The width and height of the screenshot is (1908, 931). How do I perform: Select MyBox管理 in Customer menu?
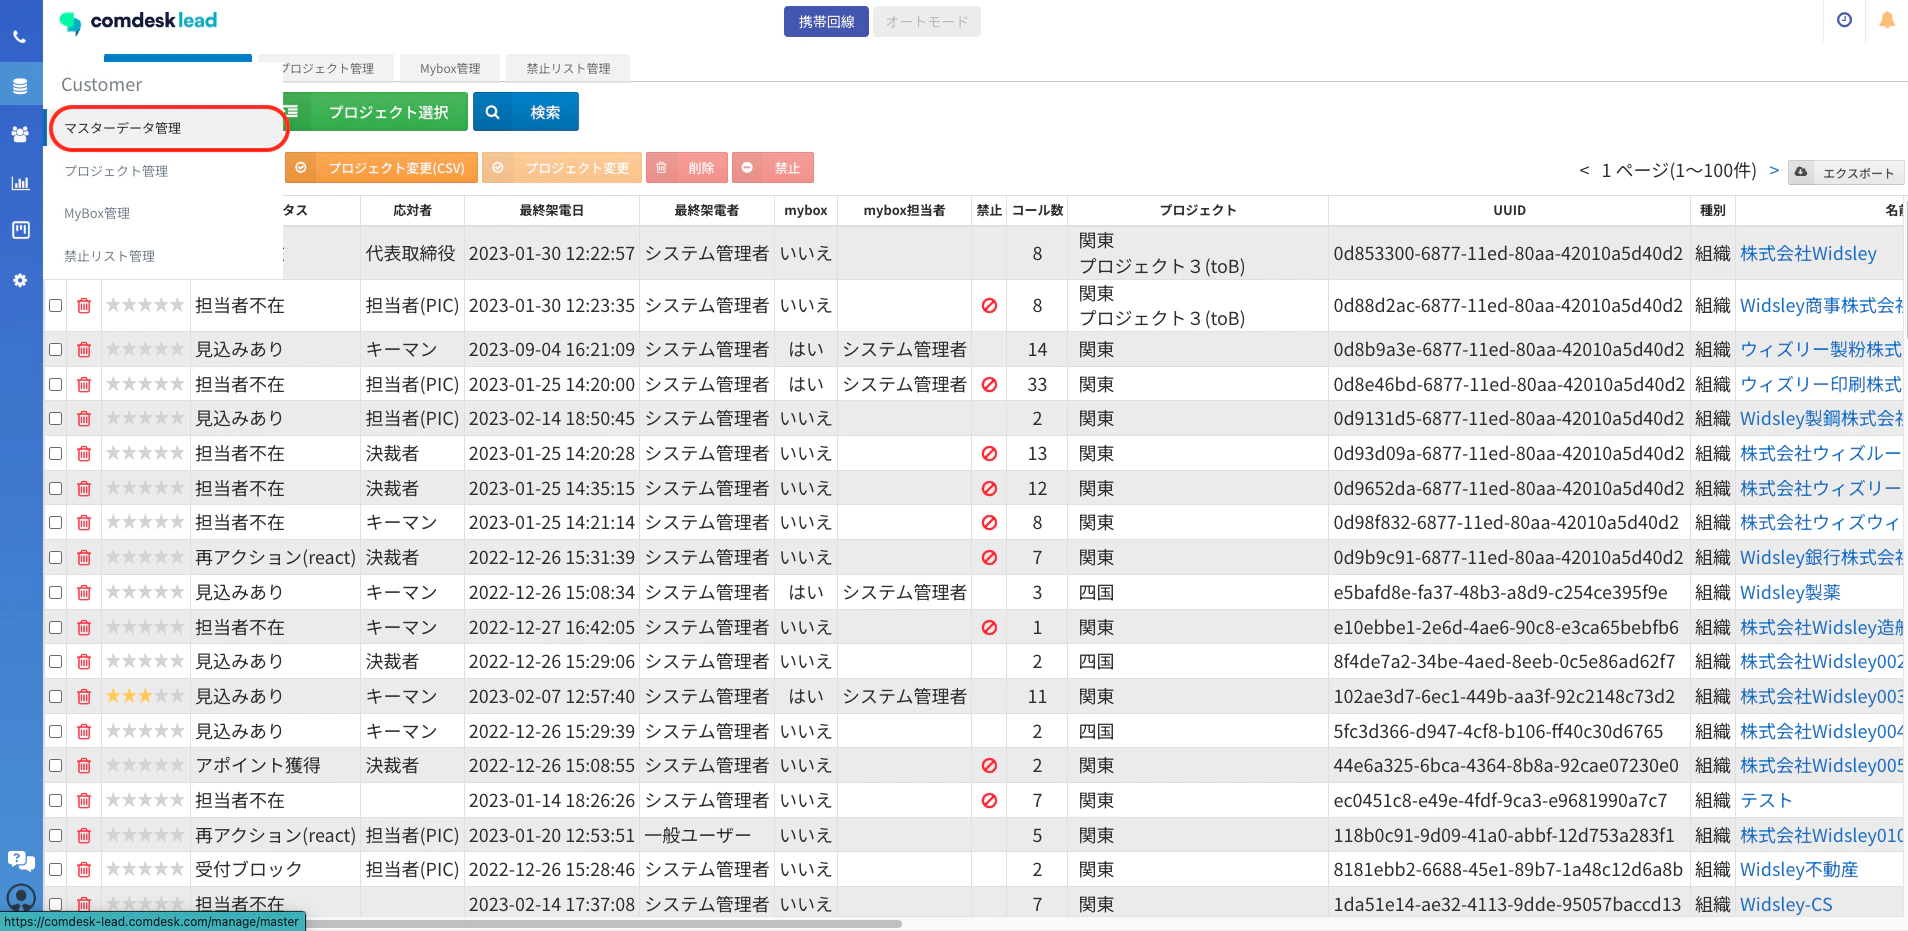click(97, 213)
